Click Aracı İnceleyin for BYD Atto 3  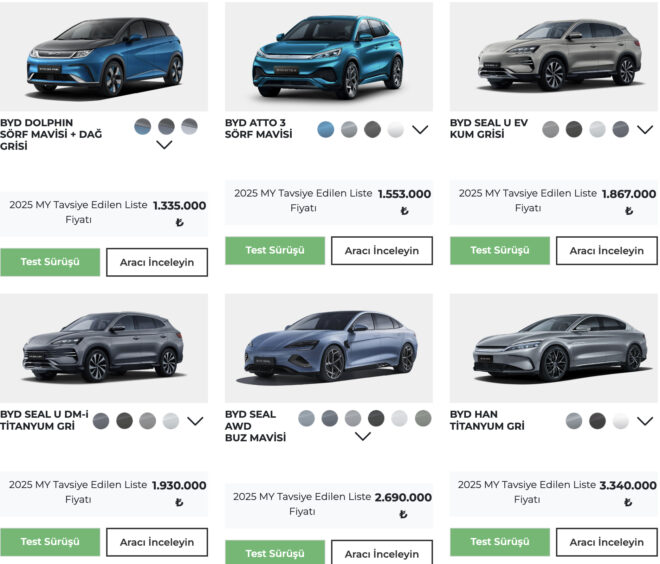coord(382,251)
